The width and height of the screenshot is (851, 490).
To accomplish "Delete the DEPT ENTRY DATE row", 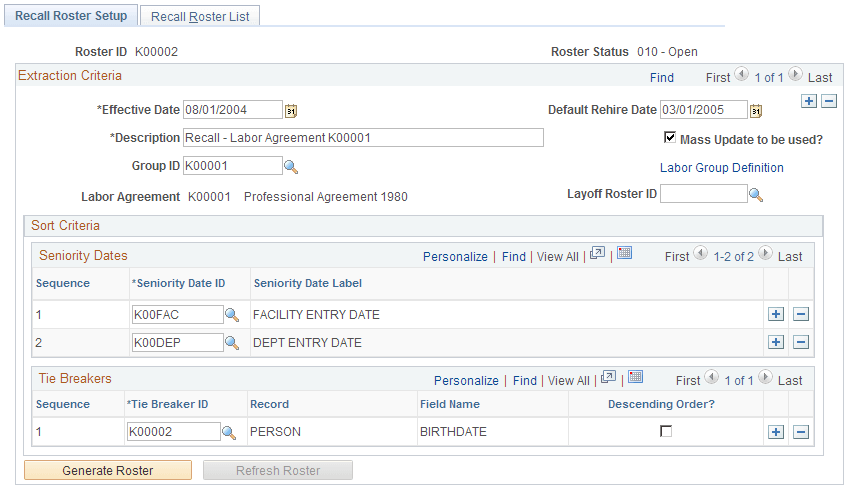I will 801,342.
